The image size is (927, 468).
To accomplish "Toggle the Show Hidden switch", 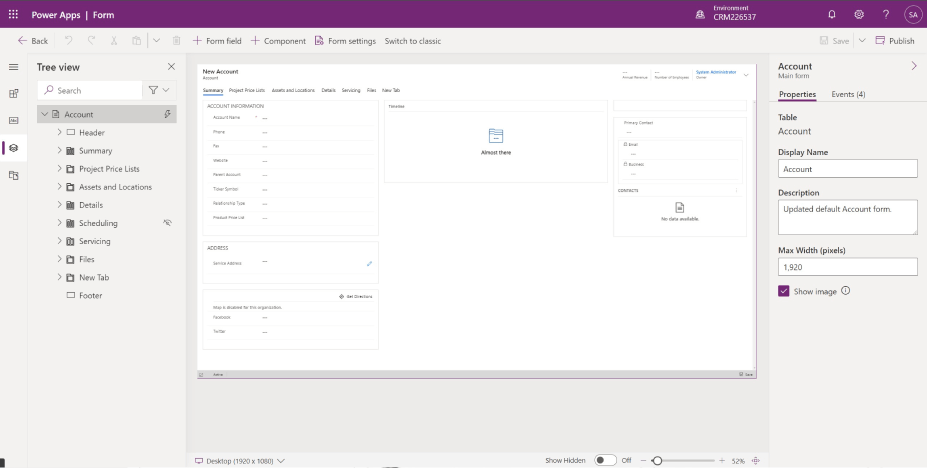I will pyautogui.click(x=605, y=460).
